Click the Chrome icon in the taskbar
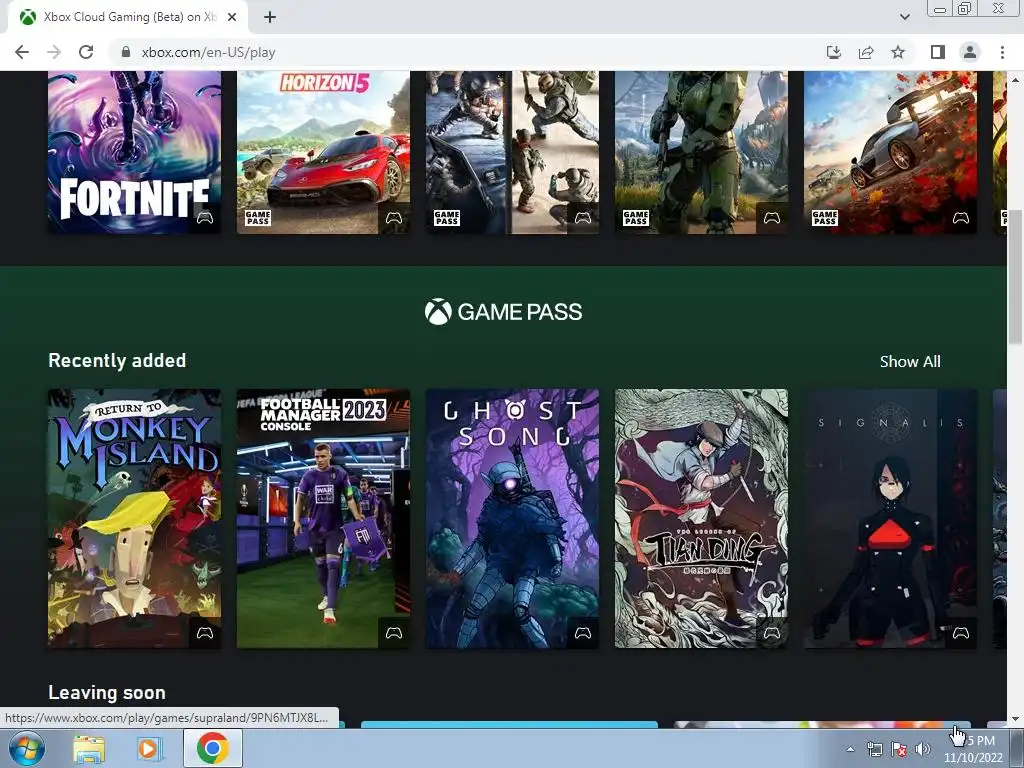1024x768 pixels. pyautogui.click(x=212, y=748)
